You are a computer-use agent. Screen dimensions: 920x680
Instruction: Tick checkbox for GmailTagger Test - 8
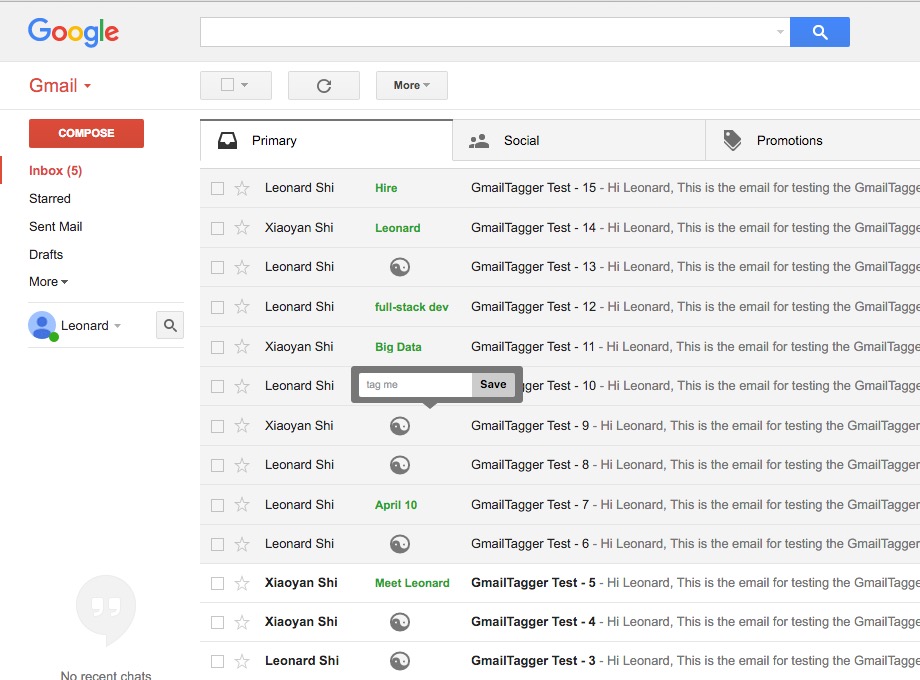pos(218,465)
